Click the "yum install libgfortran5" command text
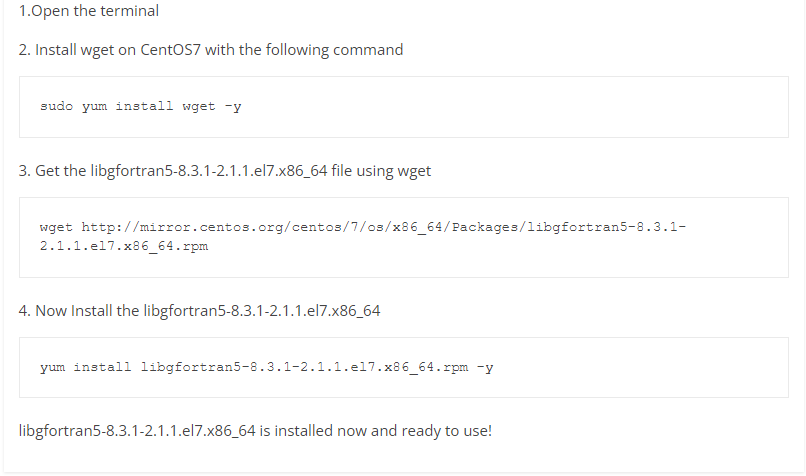The width and height of the screenshot is (806, 476). tap(267, 368)
